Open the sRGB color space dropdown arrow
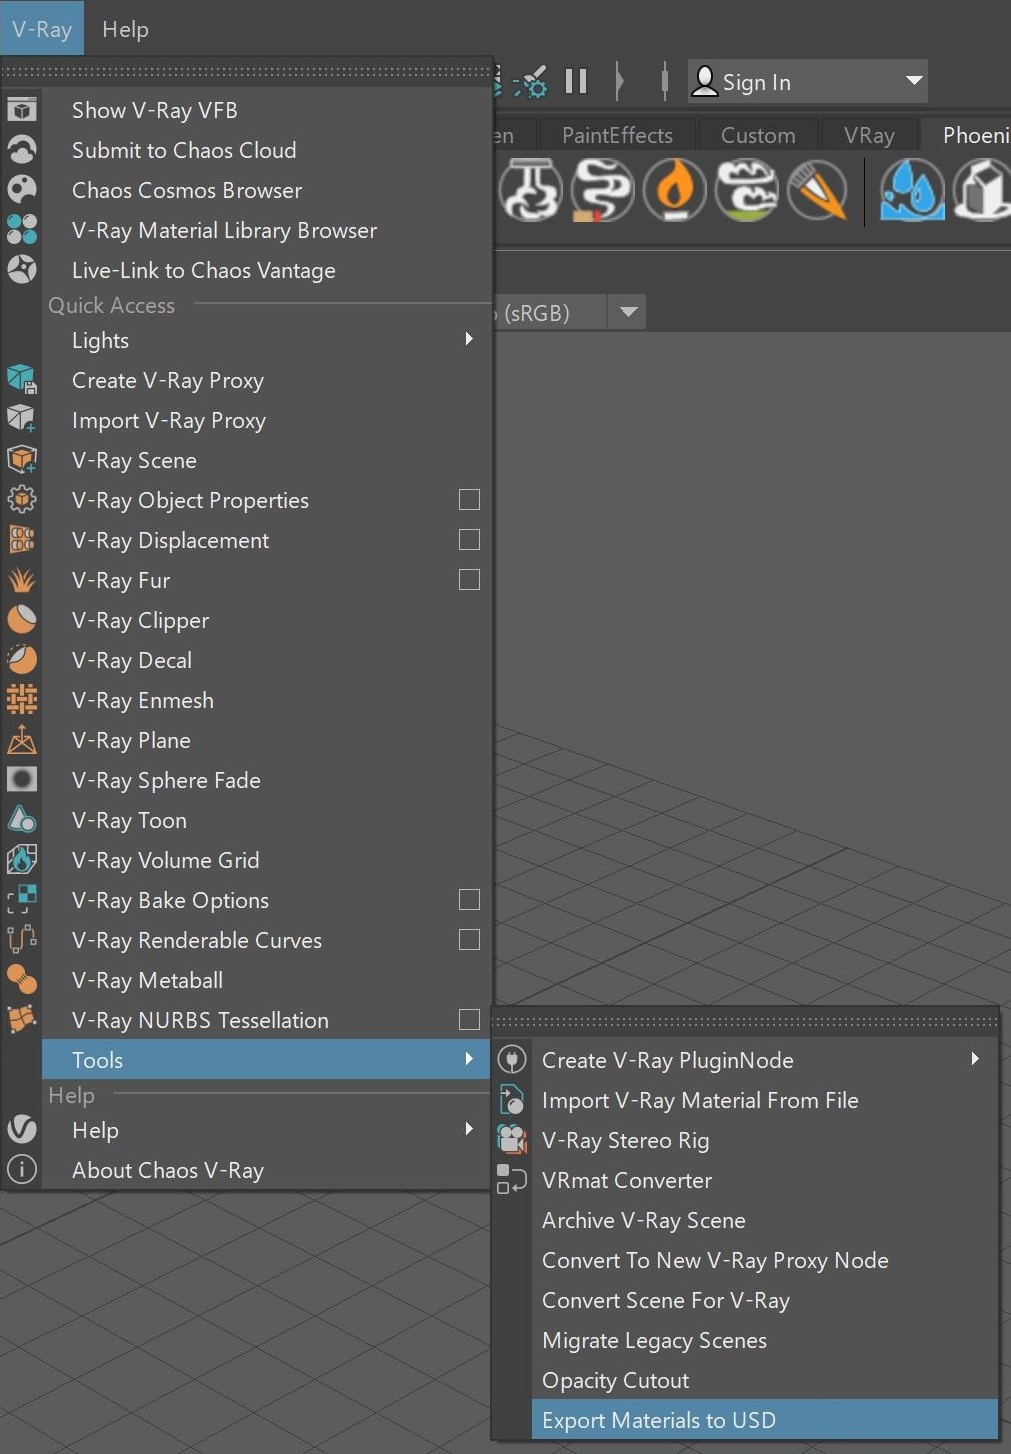The height and width of the screenshot is (1454, 1011). pos(628,312)
